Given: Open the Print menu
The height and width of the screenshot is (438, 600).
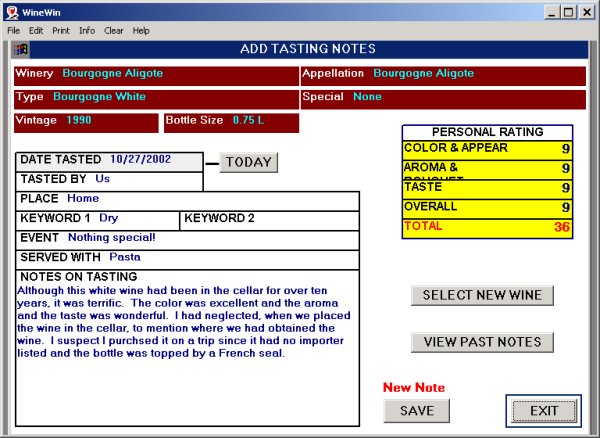Looking at the screenshot, I should coord(61,31).
